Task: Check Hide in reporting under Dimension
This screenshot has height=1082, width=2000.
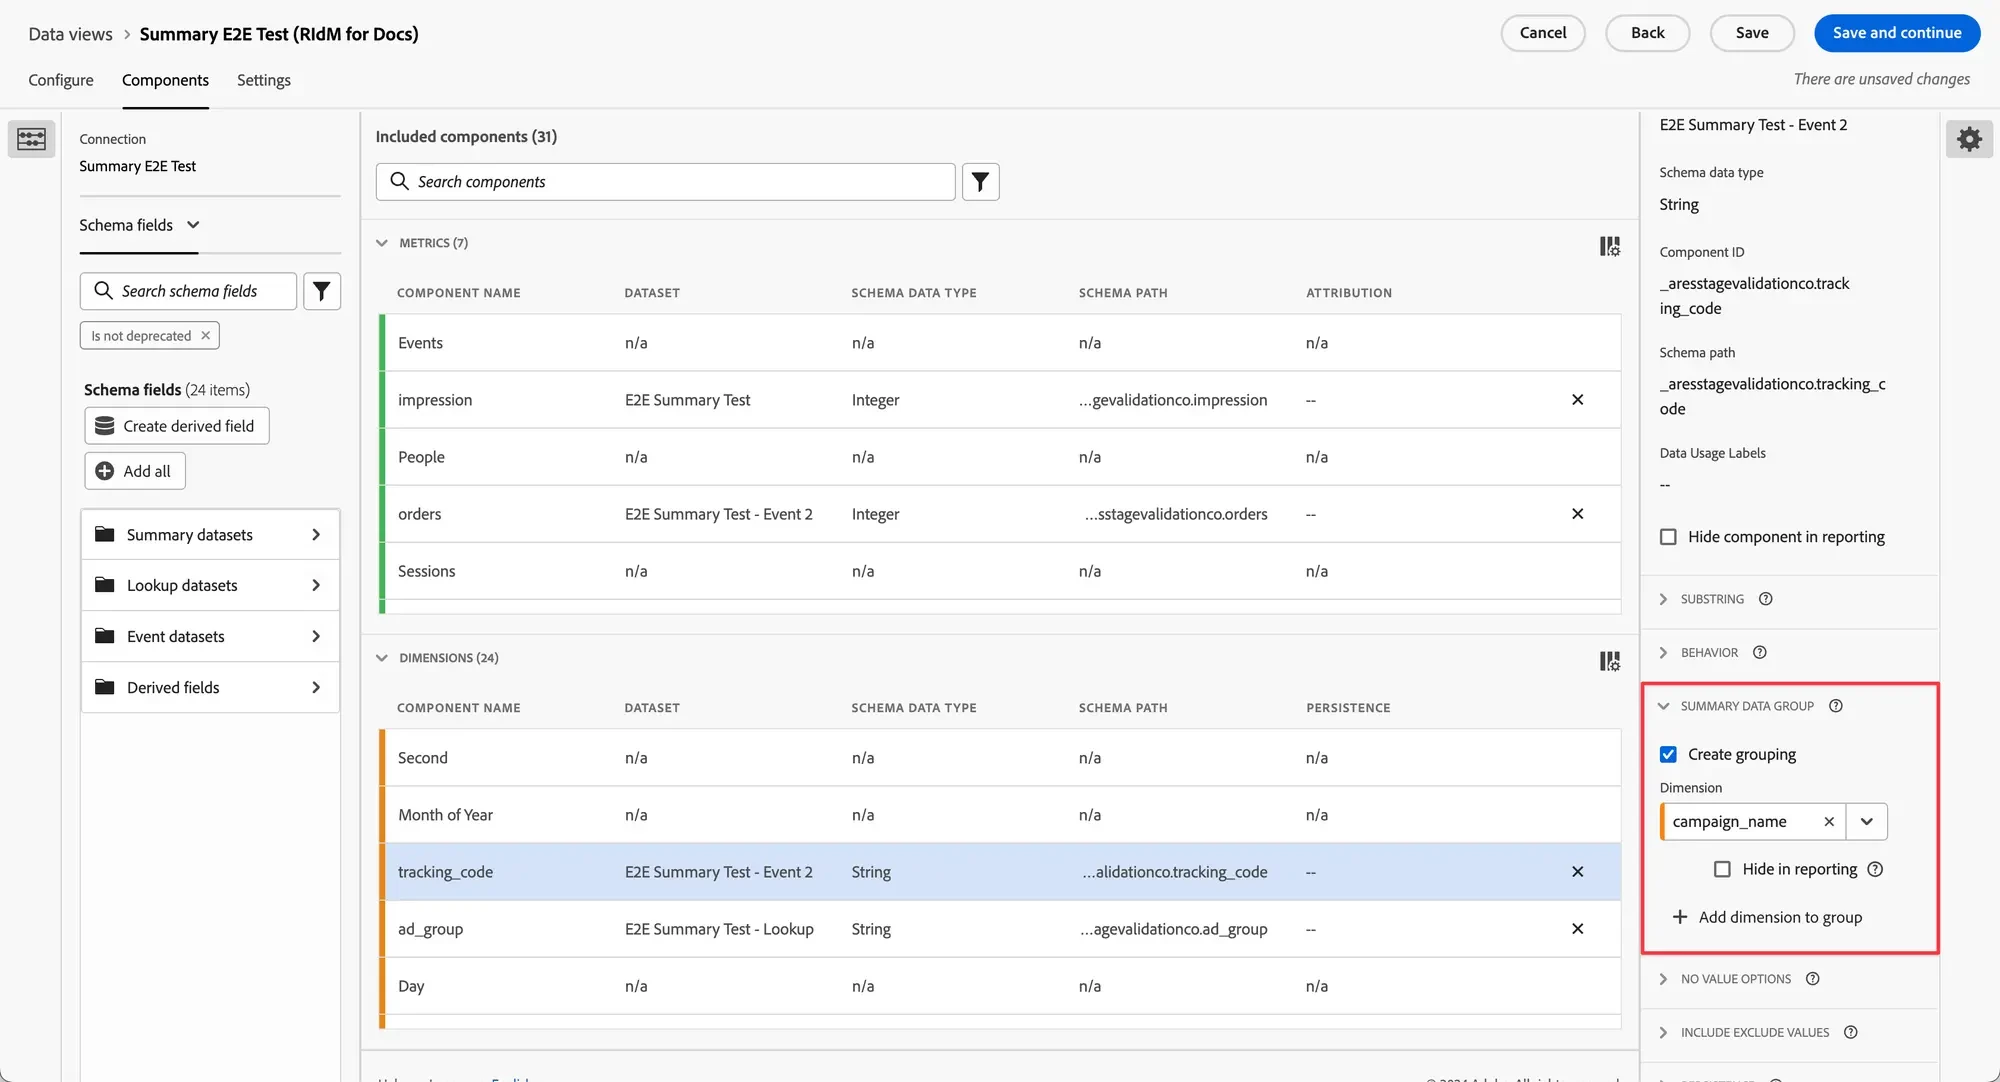Action: coord(1722,869)
